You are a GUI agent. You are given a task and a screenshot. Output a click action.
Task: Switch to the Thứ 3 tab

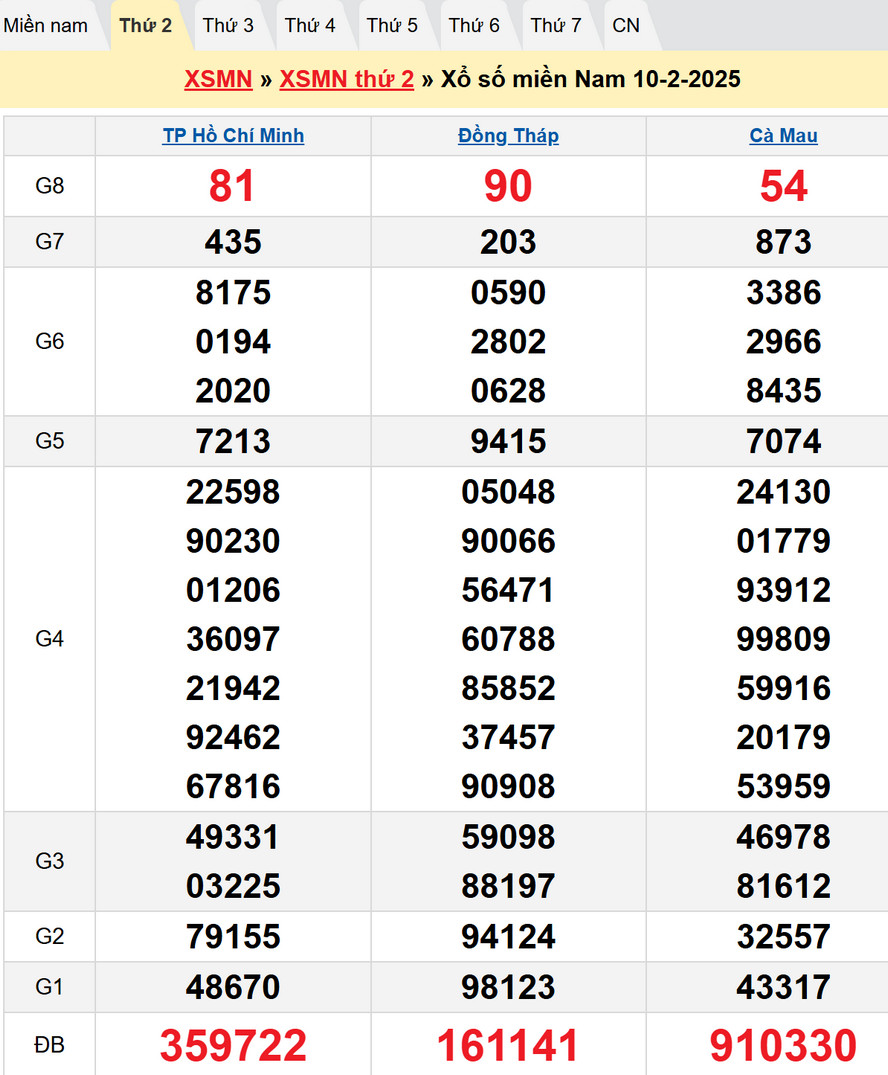[x=228, y=26]
